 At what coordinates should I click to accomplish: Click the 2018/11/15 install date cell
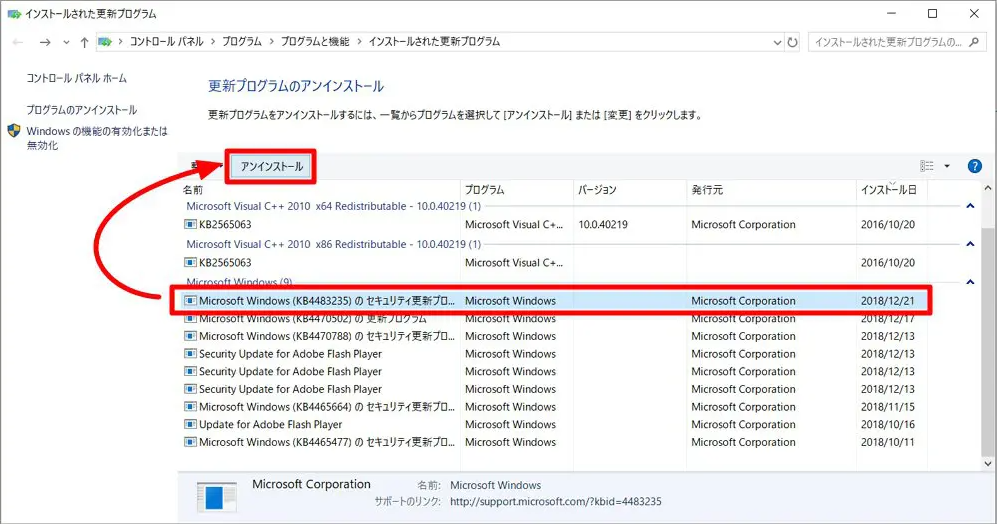(x=888, y=407)
